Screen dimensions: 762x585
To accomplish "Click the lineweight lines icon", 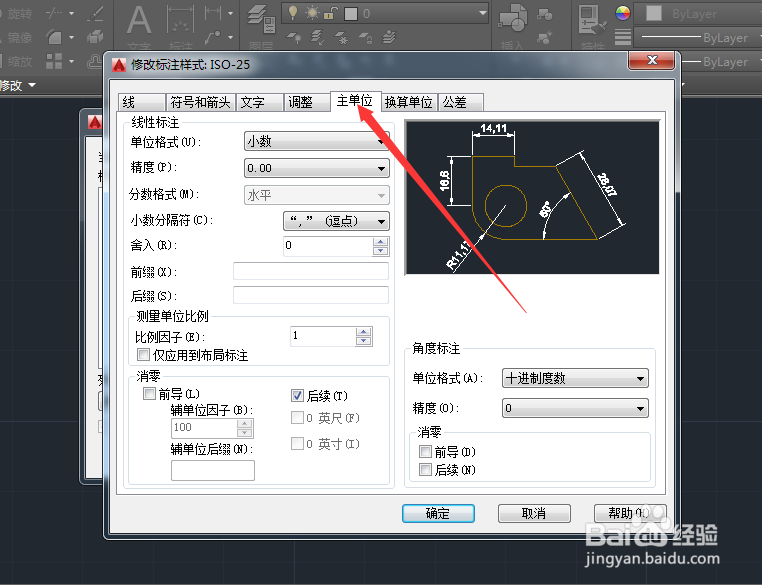I will point(623,37).
